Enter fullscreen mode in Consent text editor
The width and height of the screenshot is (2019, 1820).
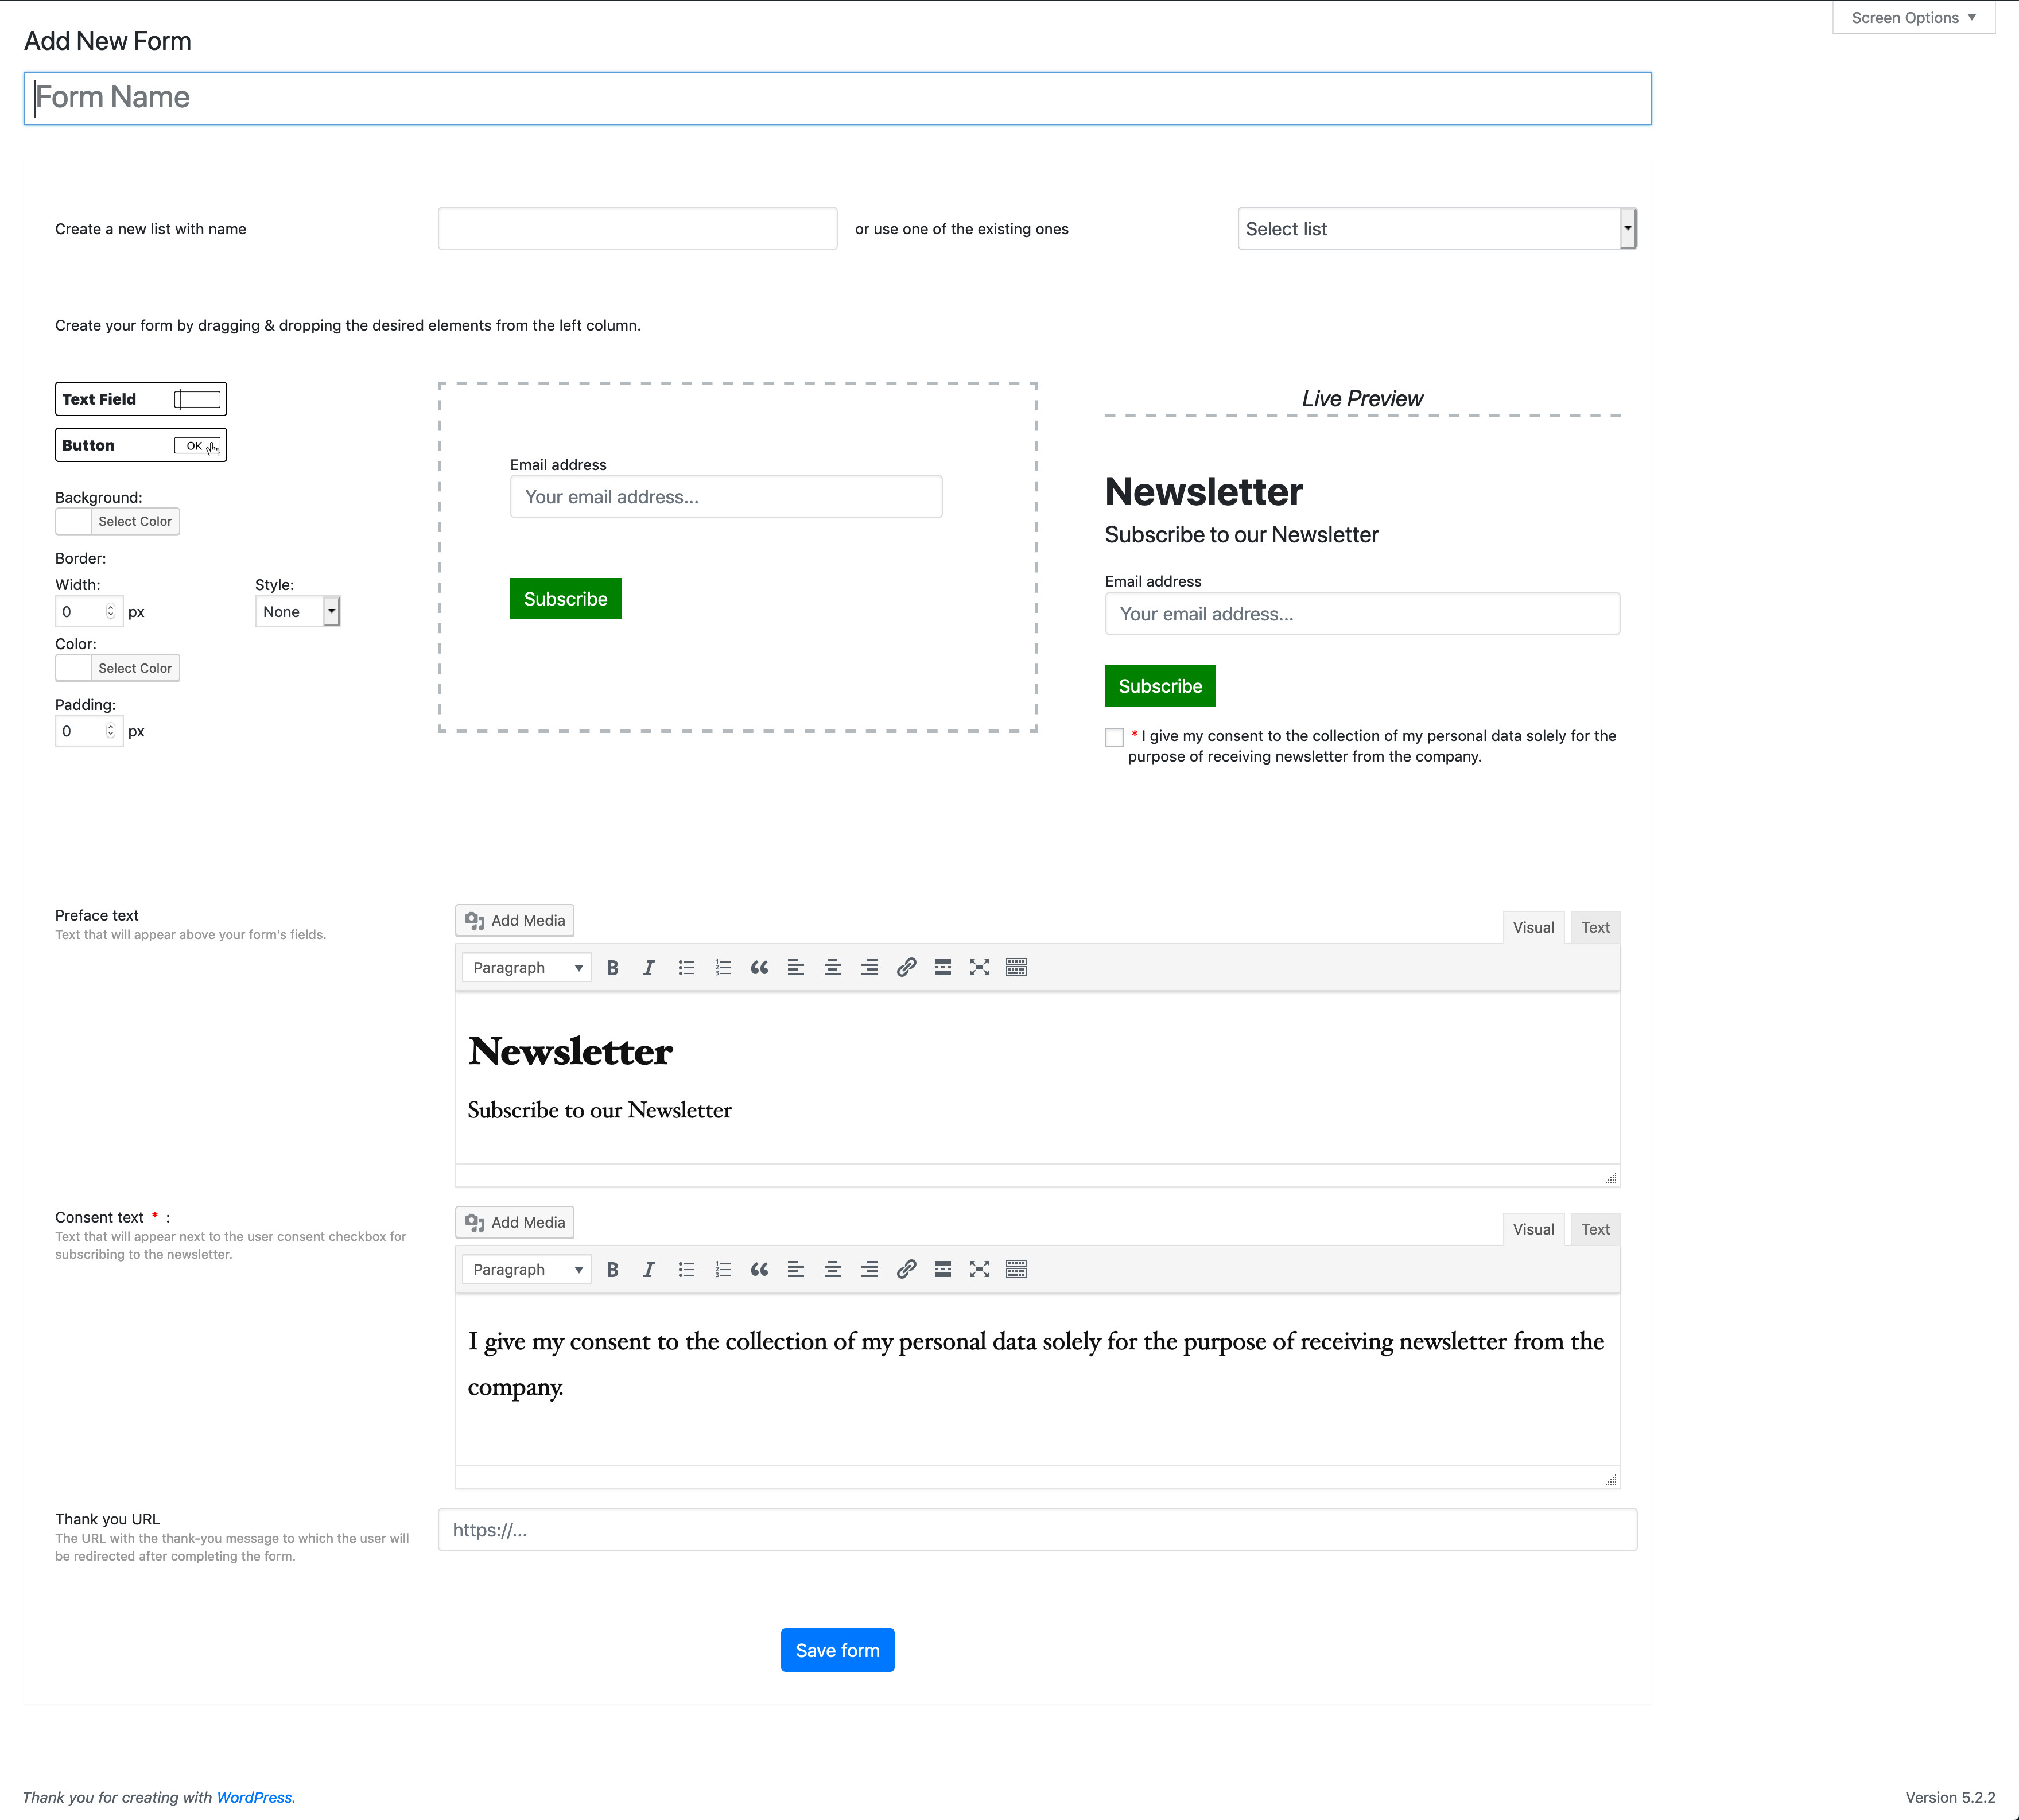[980, 1269]
